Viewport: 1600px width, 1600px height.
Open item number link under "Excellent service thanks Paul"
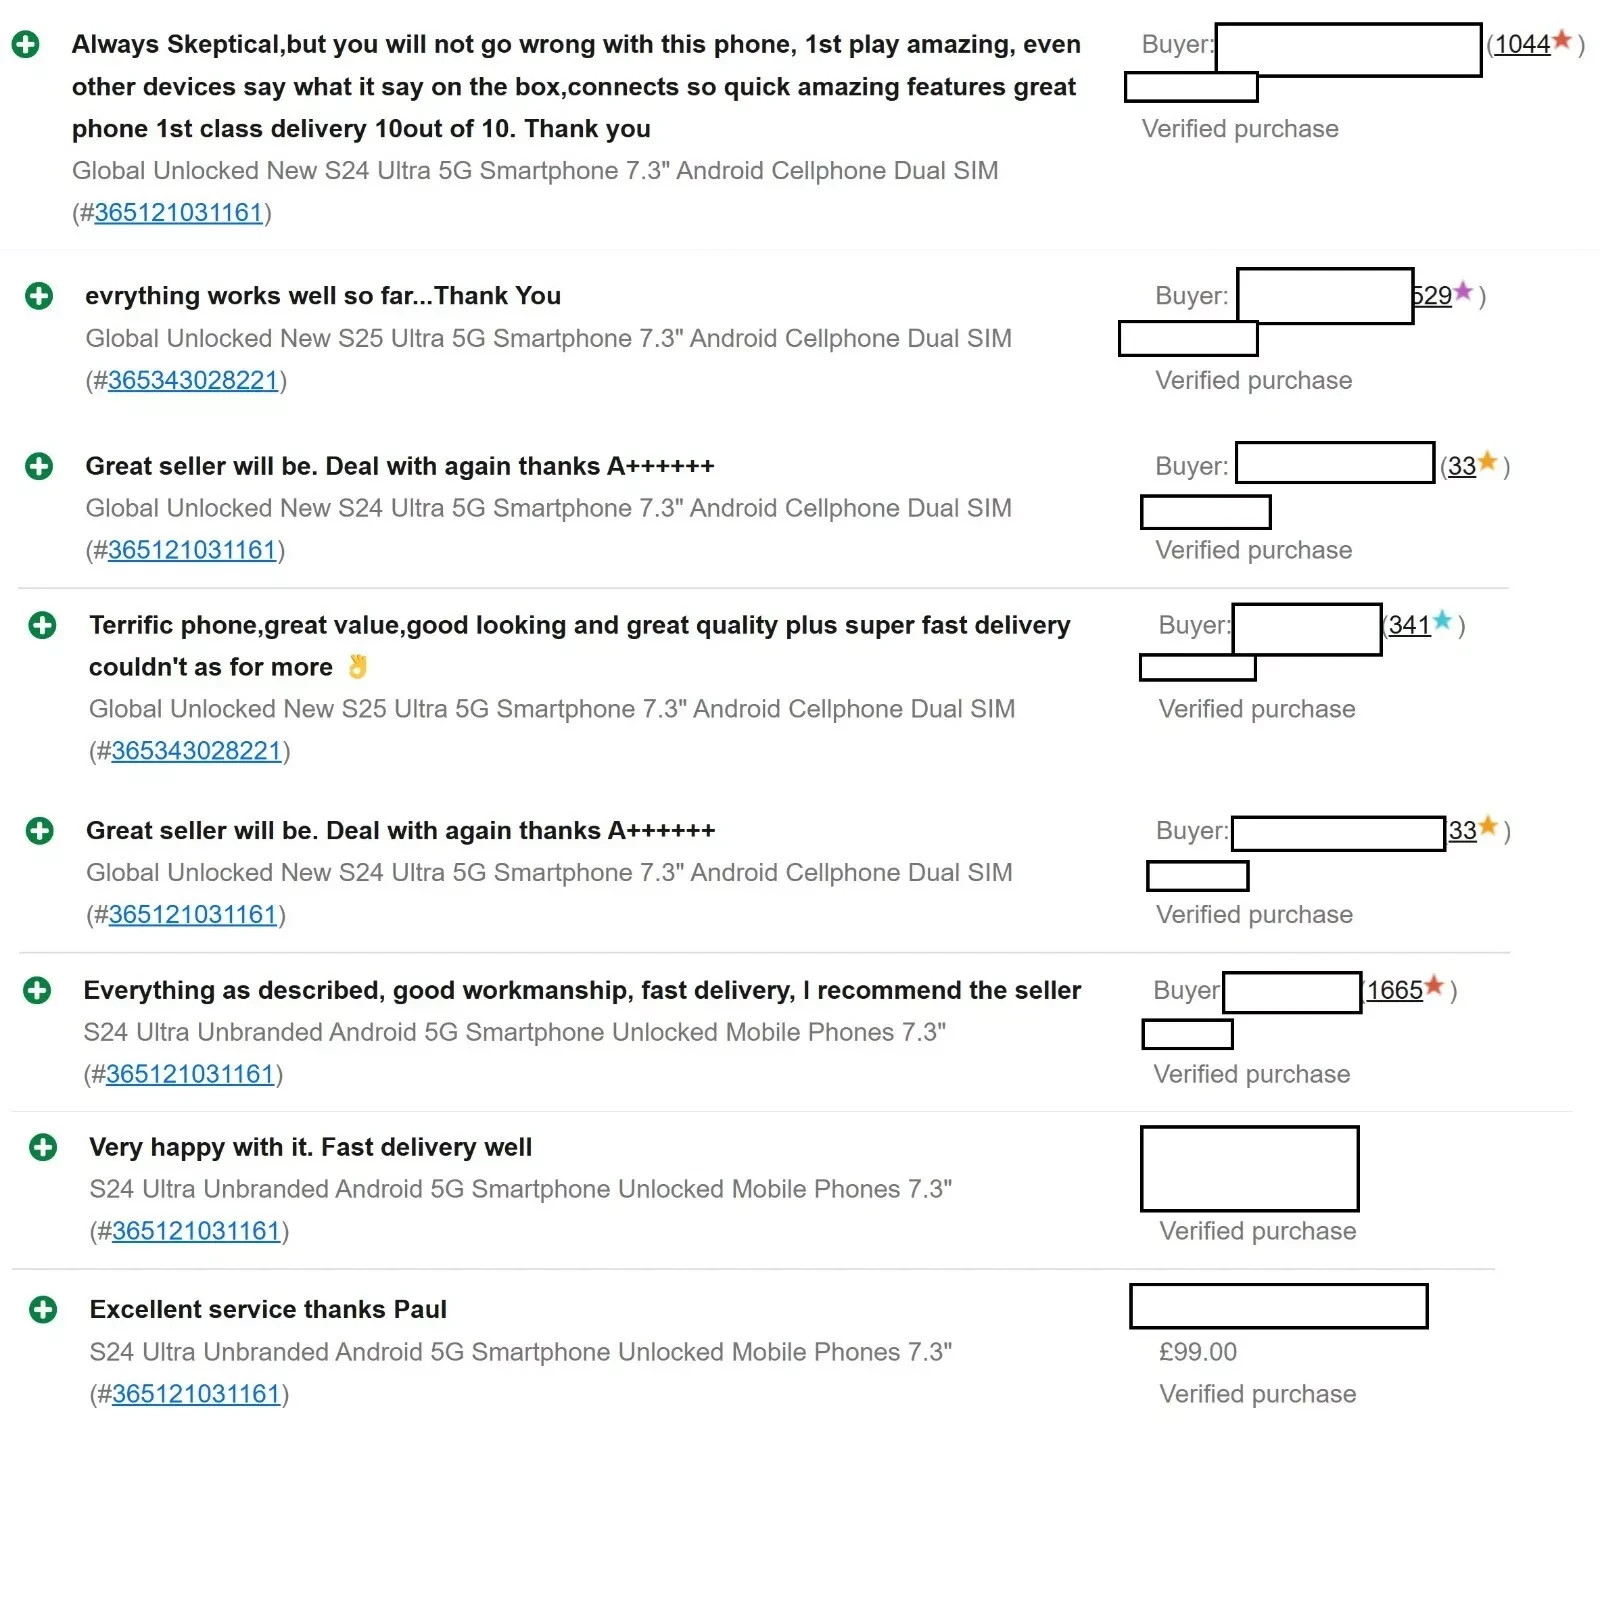(x=196, y=1394)
